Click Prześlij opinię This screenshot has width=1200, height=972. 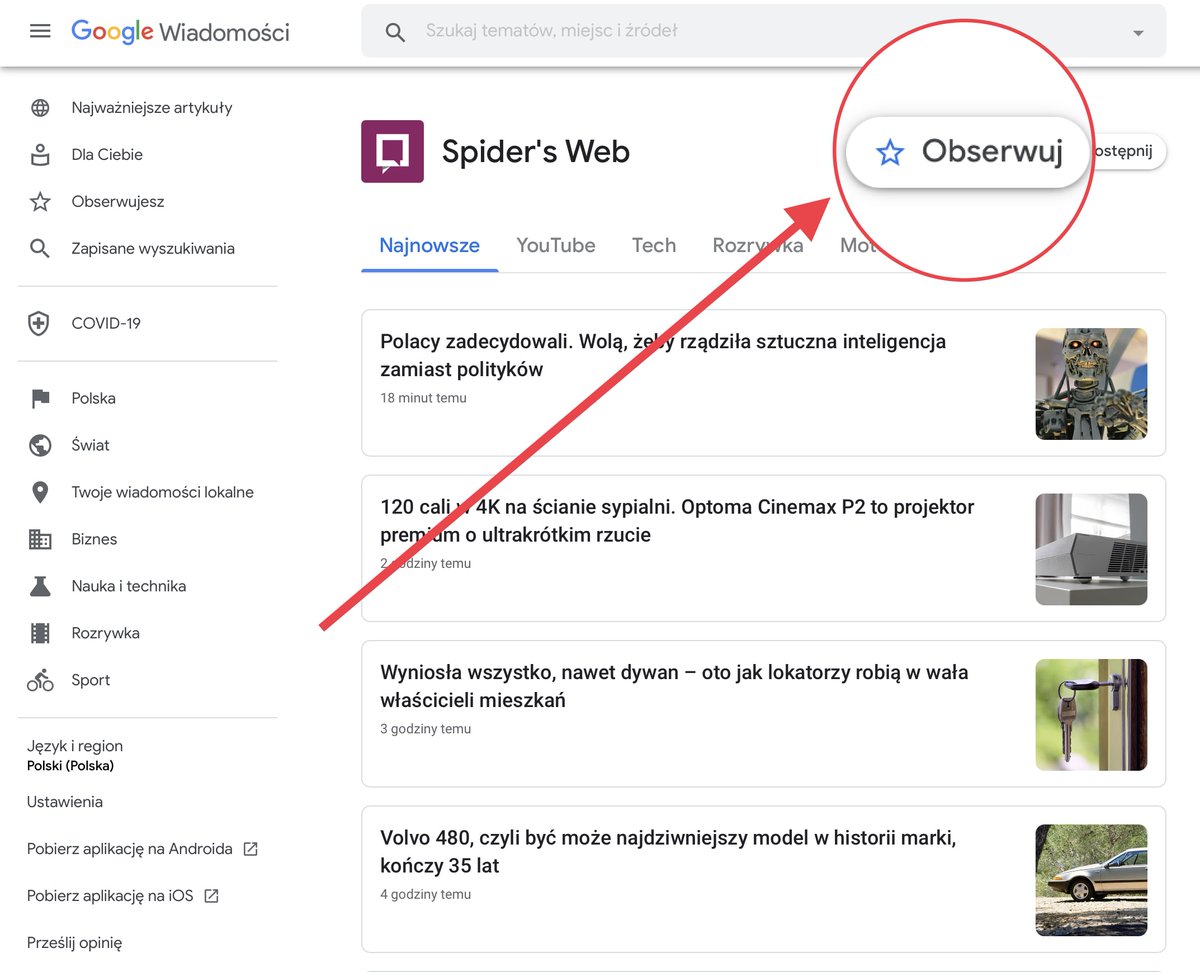(x=75, y=943)
